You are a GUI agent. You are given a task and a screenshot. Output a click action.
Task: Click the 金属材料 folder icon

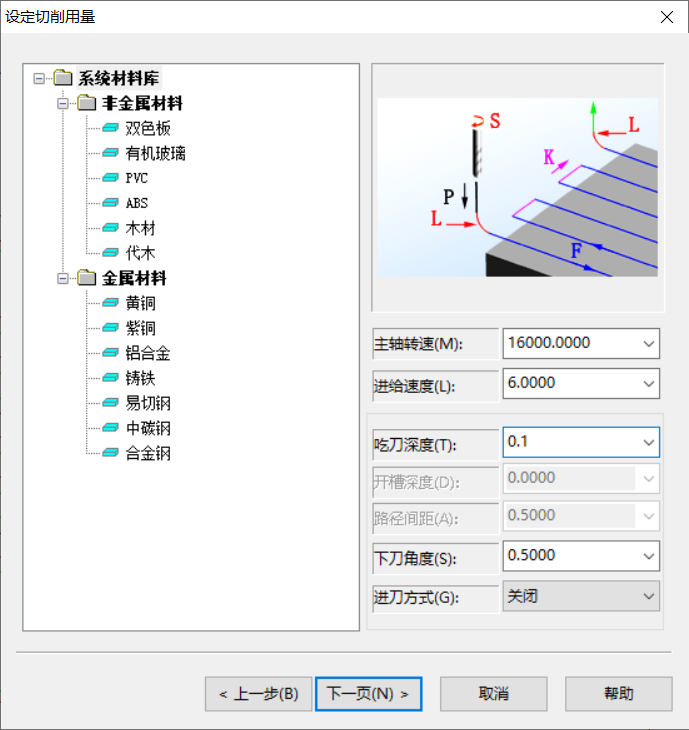87,278
